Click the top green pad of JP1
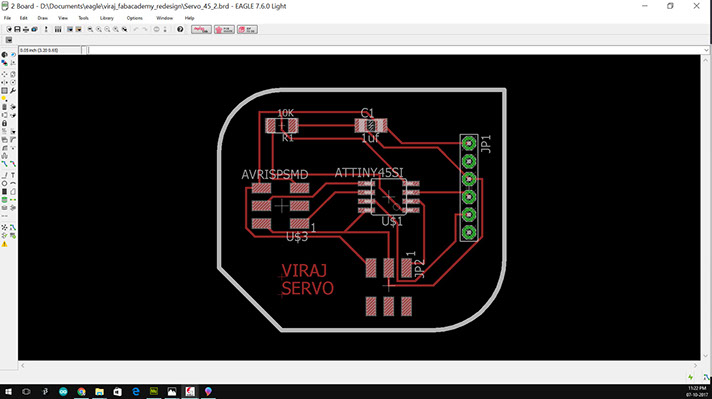 click(x=469, y=144)
